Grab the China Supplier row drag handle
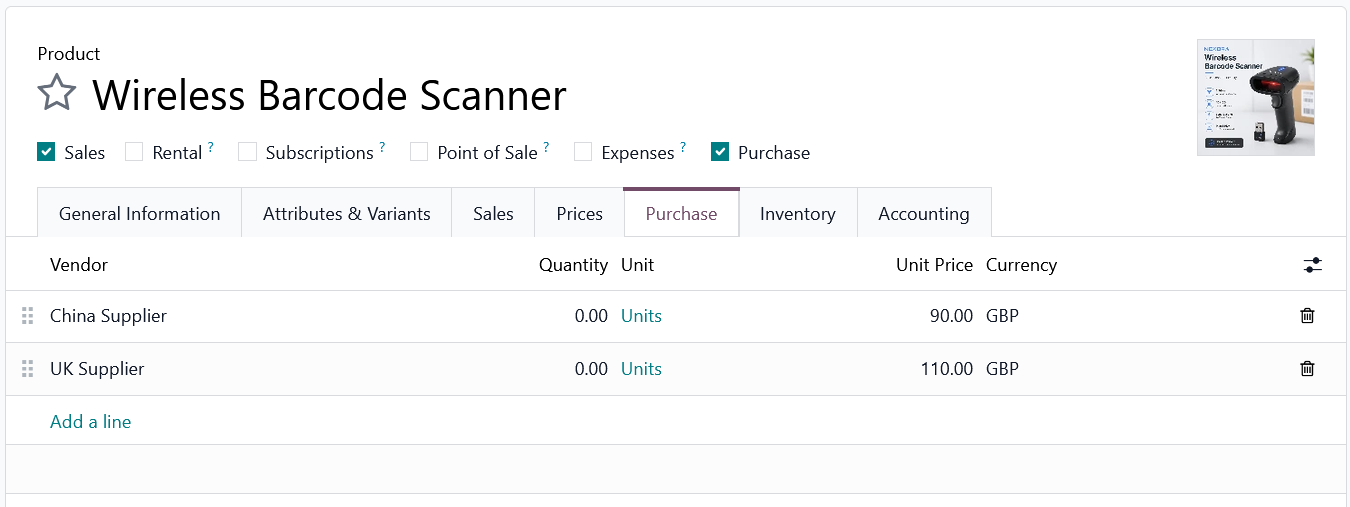This screenshot has width=1350, height=507. tap(28, 316)
